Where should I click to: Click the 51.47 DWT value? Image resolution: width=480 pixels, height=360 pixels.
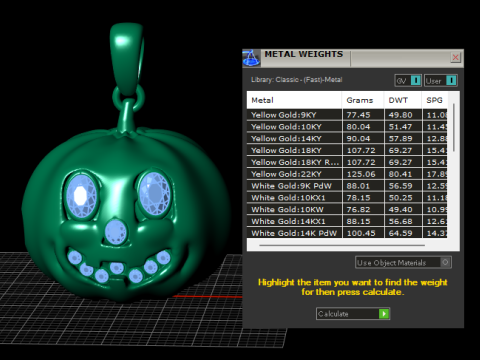point(400,127)
